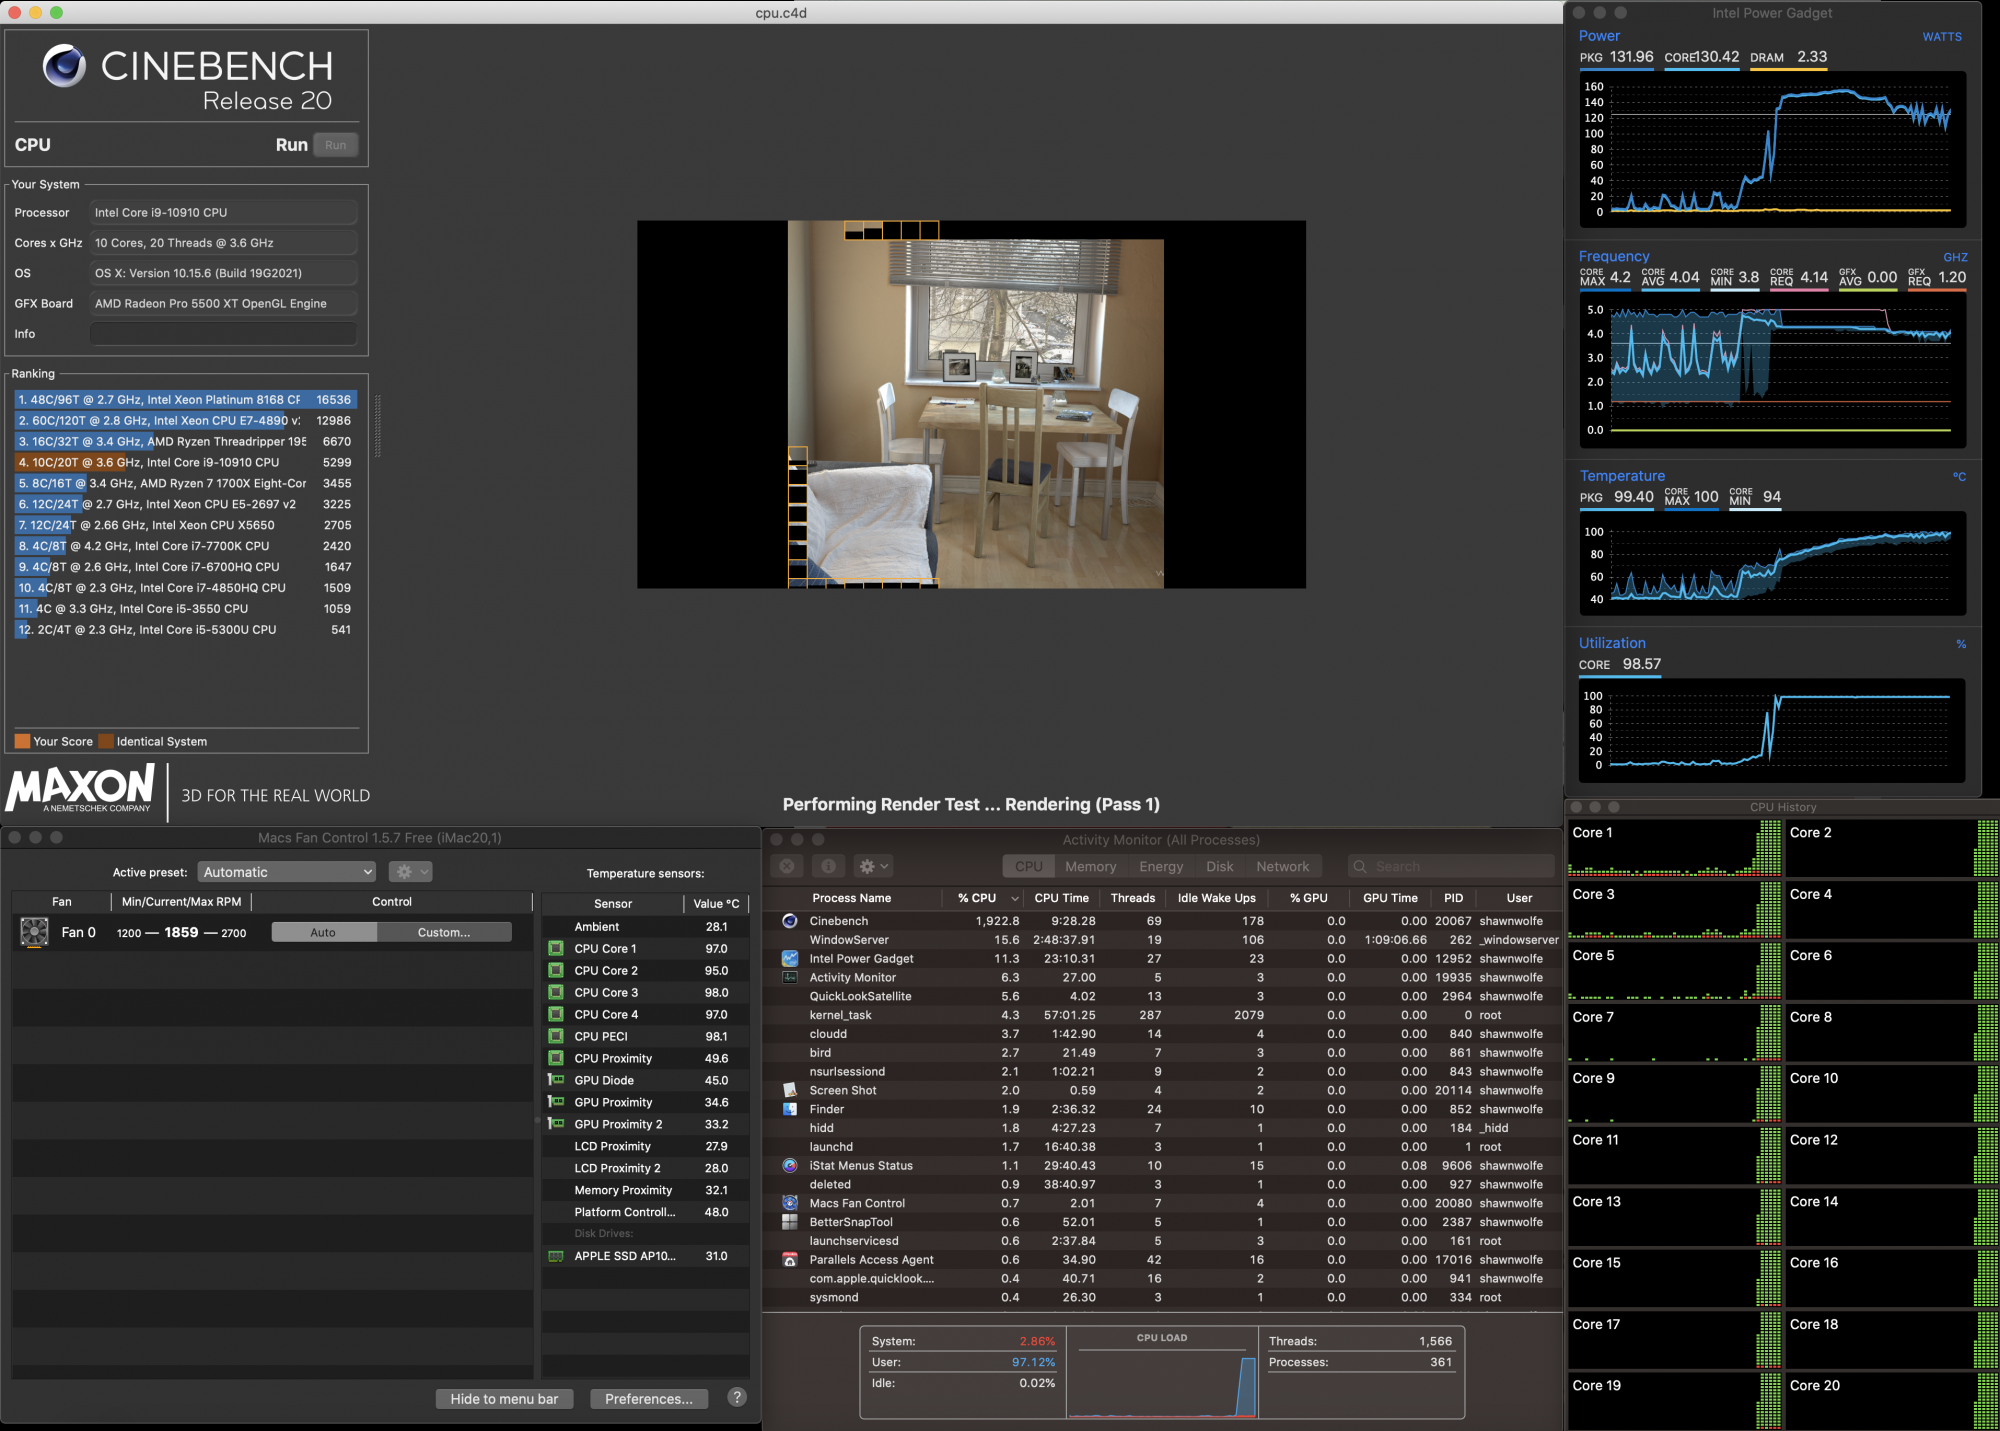This screenshot has height=1431, width=2000.
Task: Click Hide to menu bar button
Action: (x=504, y=1399)
